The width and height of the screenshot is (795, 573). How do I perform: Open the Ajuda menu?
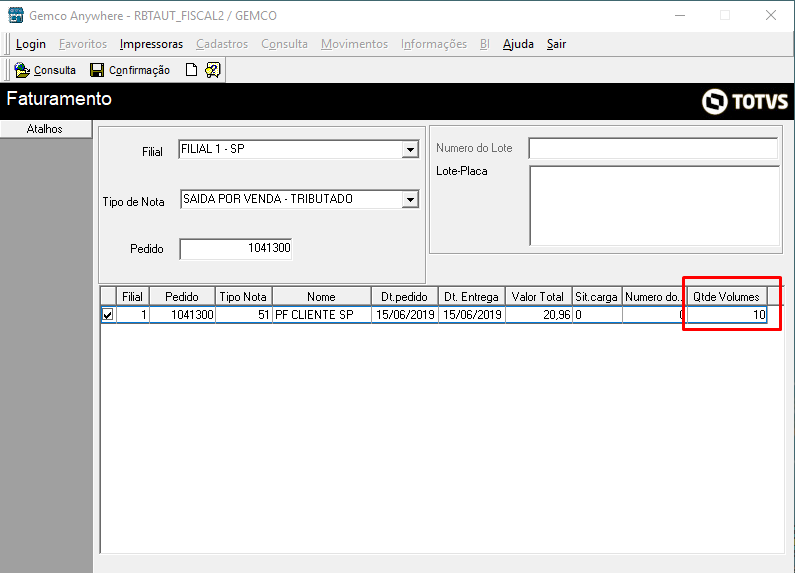pyautogui.click(x=518, y=44)
